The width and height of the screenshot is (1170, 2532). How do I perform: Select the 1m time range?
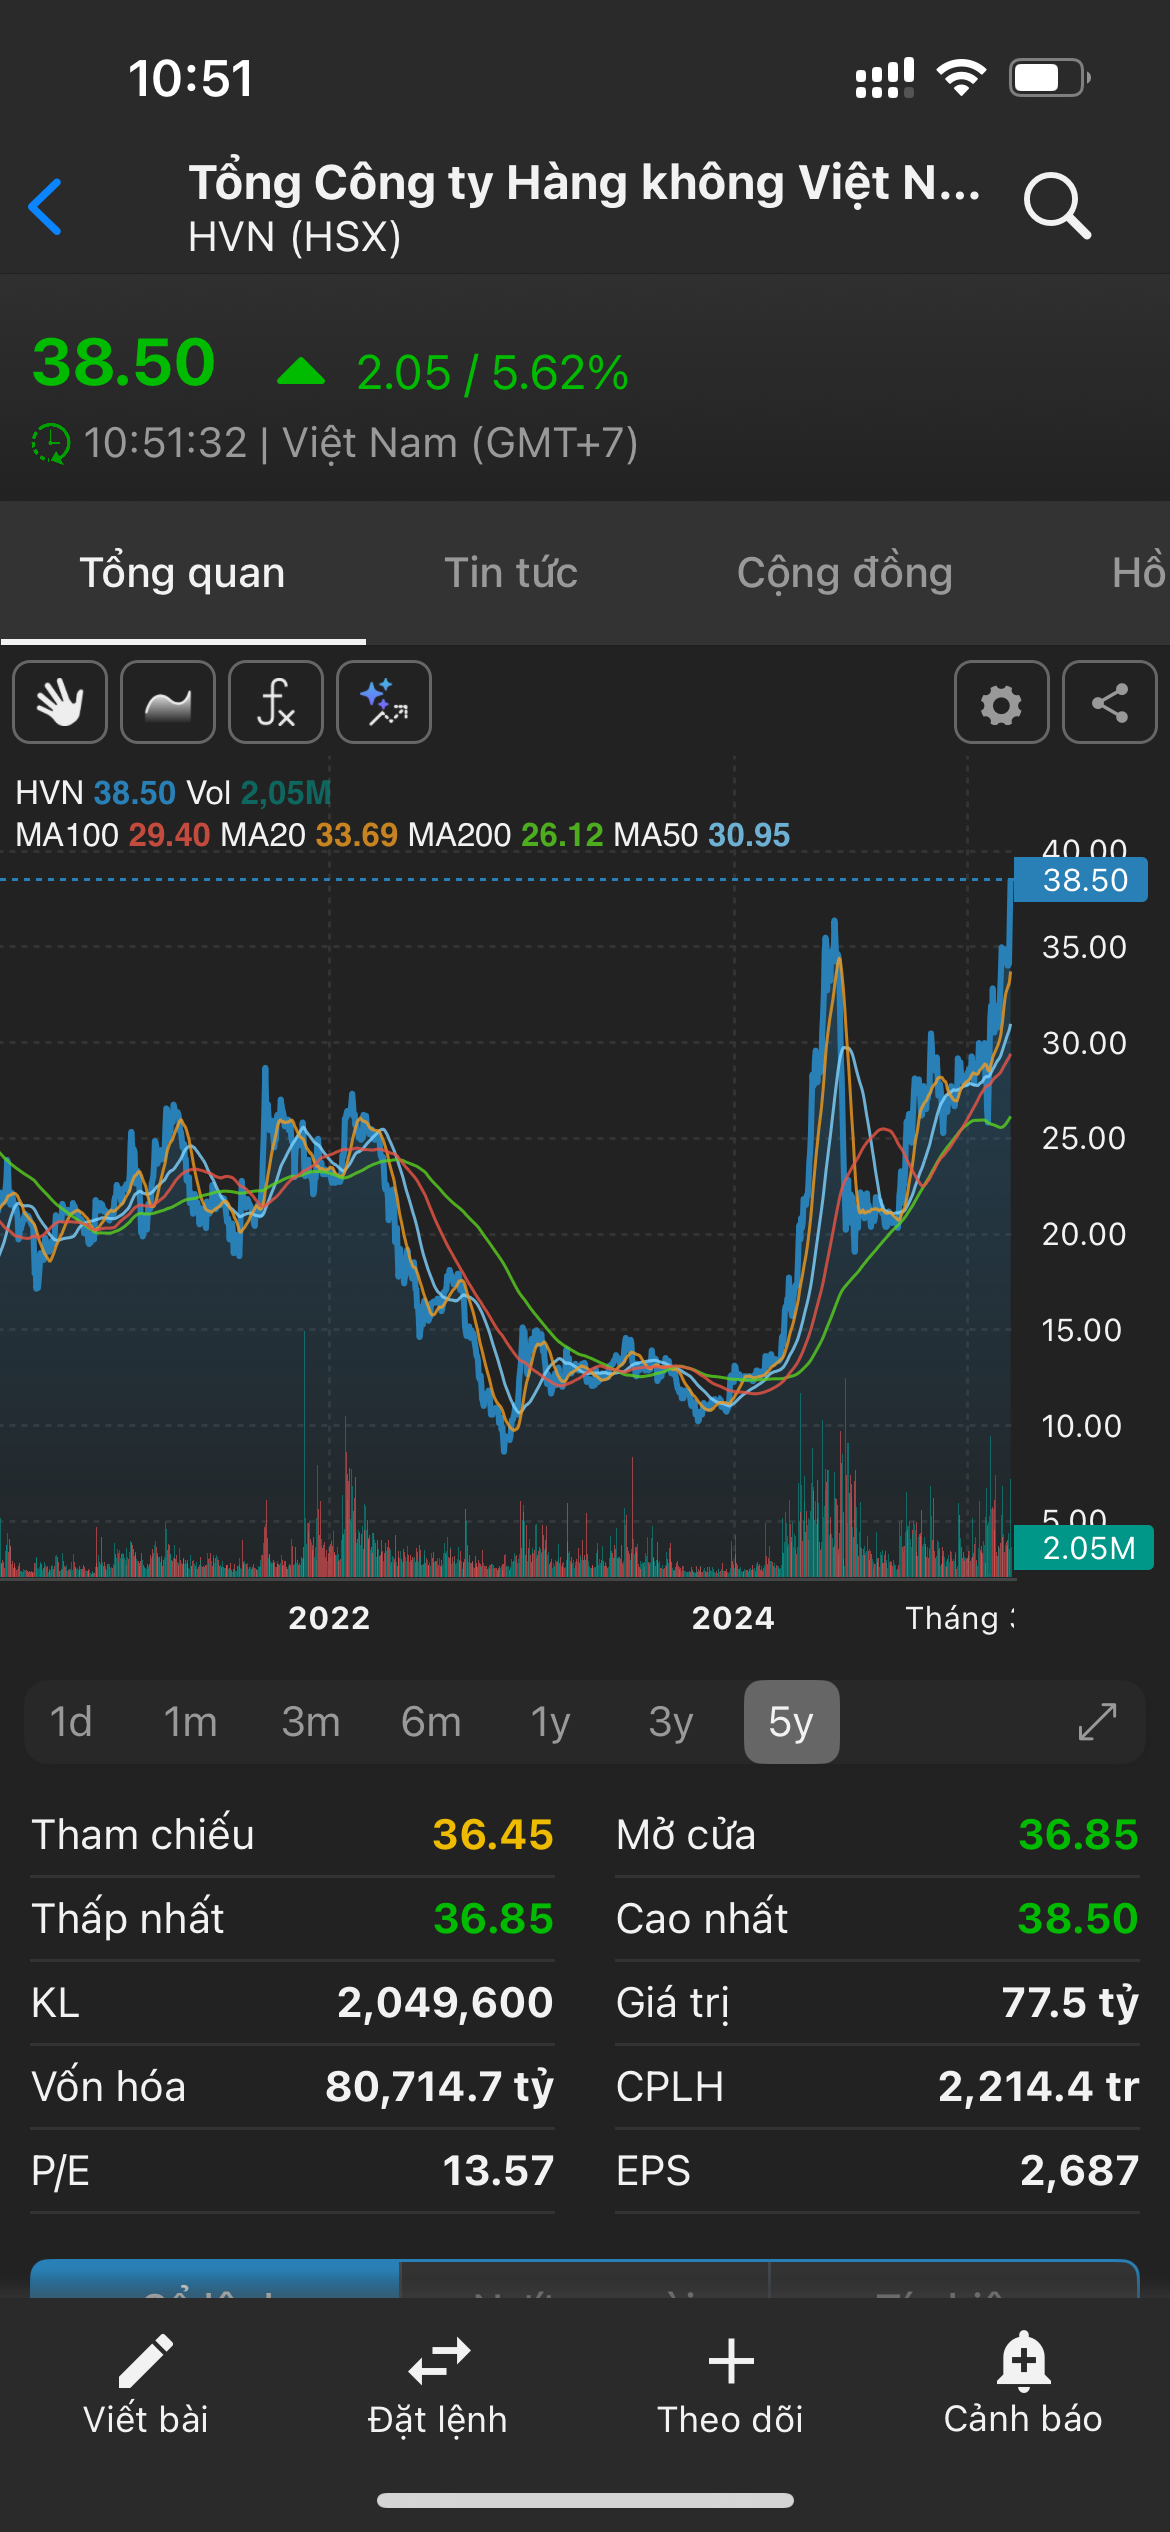(190, 1722)
